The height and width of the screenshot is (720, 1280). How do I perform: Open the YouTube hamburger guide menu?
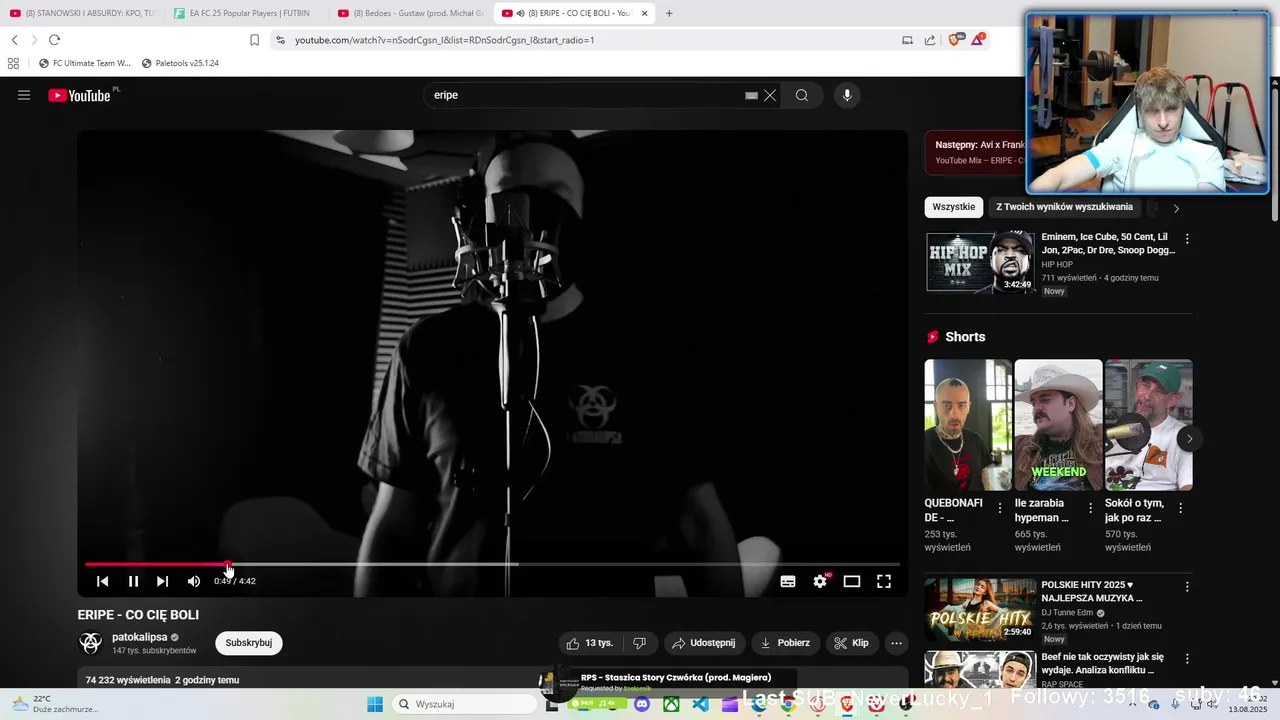[x=24, y=95]
